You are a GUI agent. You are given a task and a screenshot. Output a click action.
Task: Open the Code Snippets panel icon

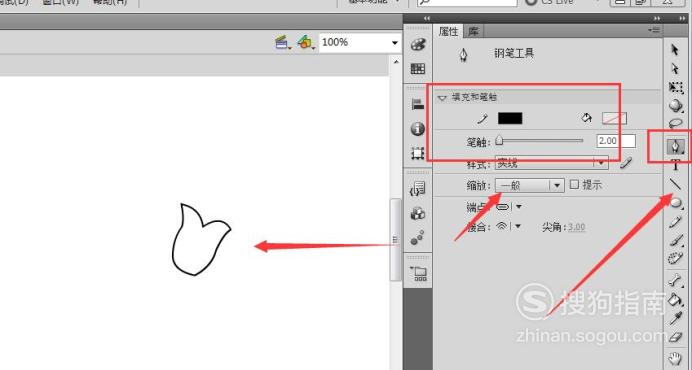pyautogui.click(x=418, y=189)
